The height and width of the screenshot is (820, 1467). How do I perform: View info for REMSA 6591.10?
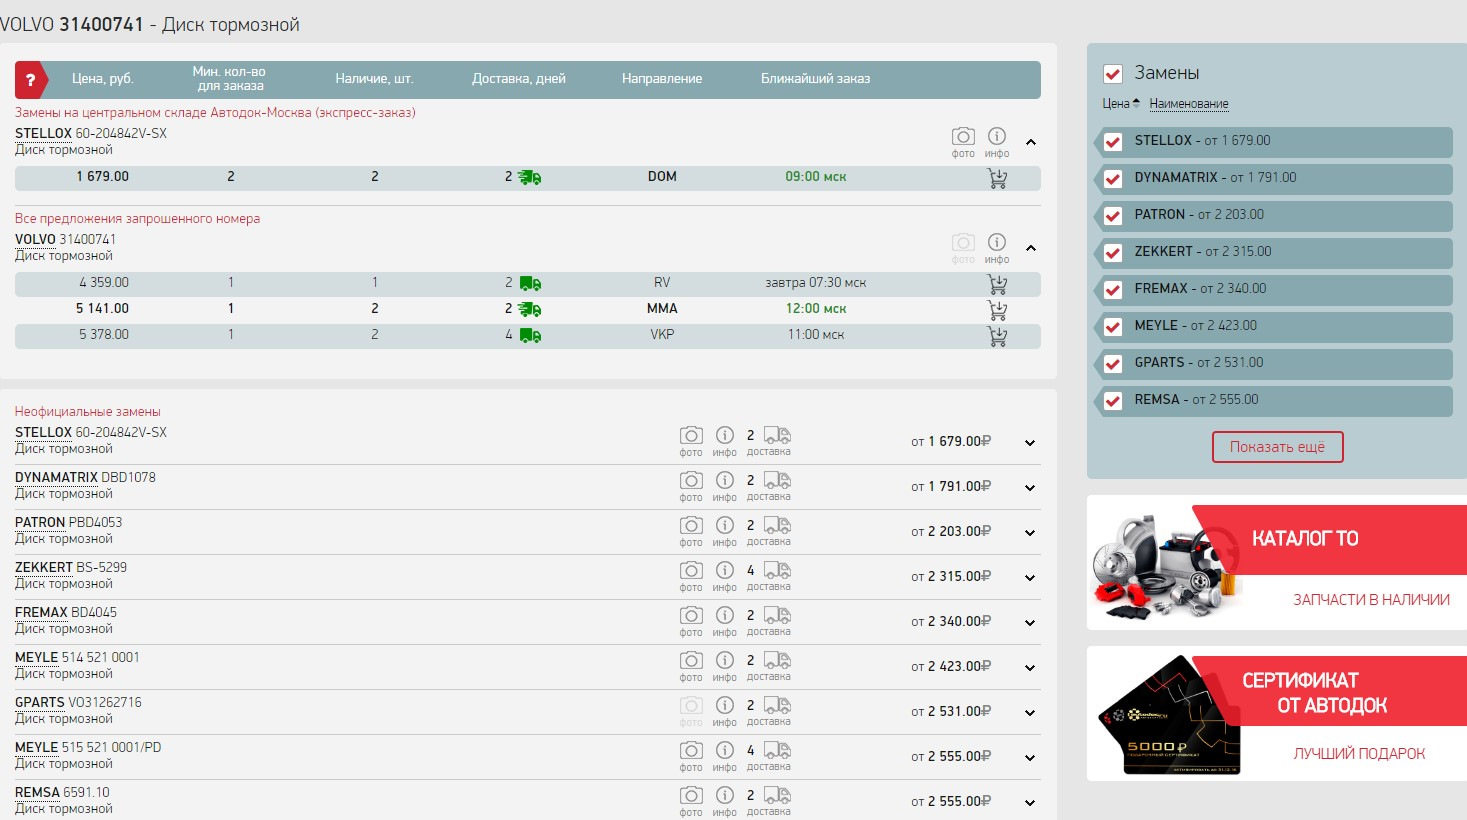pyautogui.click(x=725, y=795)
